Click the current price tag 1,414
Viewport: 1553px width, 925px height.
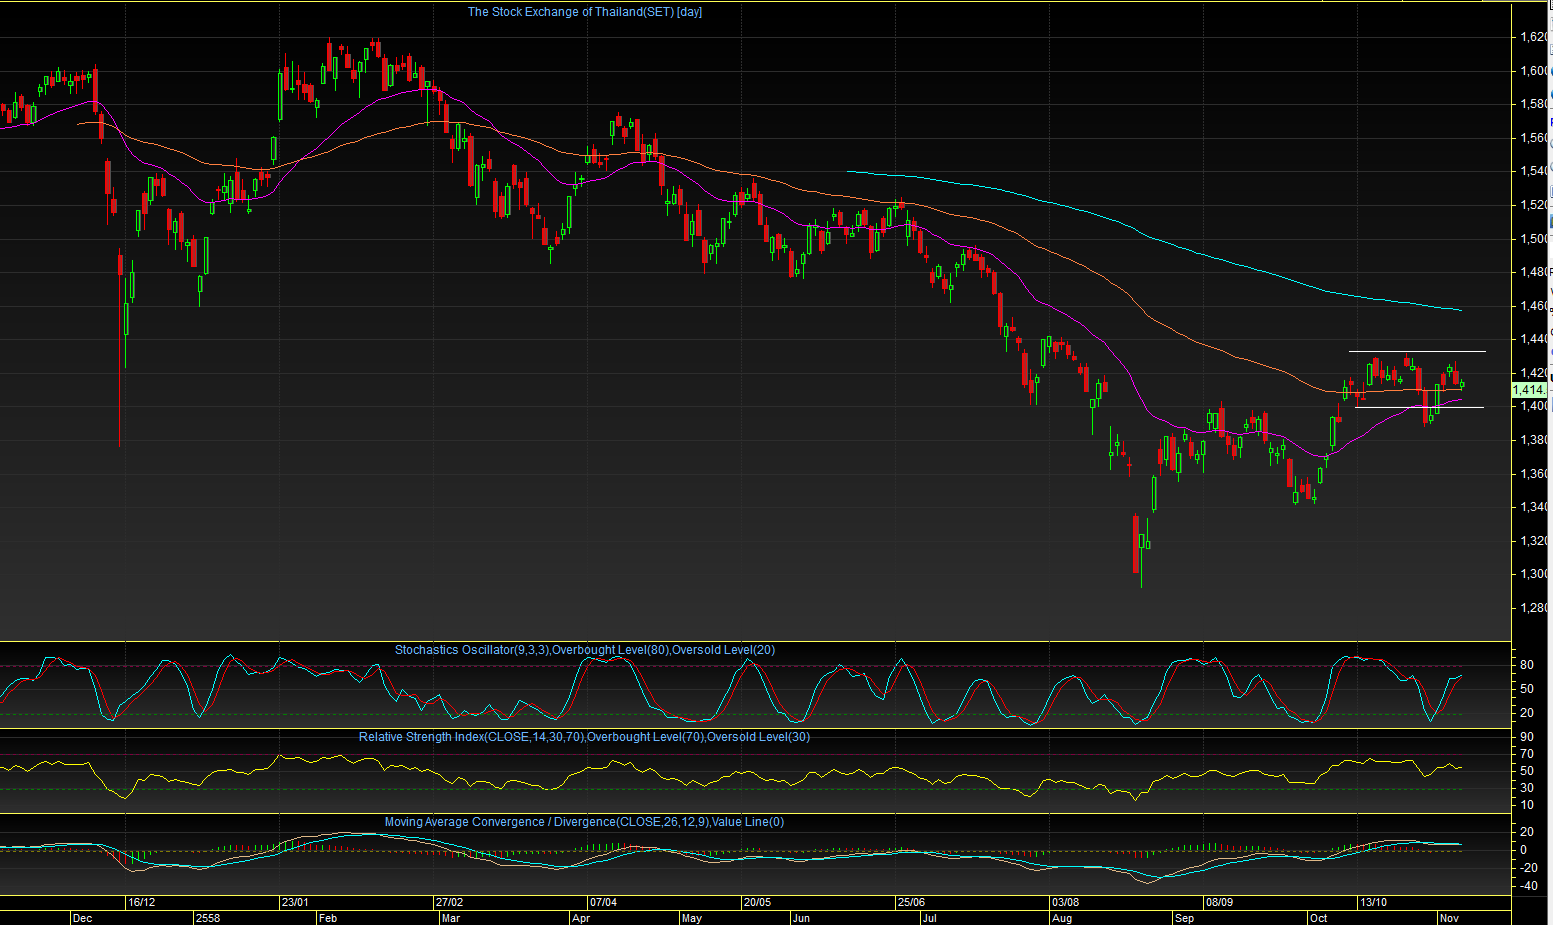point(1529,390)
